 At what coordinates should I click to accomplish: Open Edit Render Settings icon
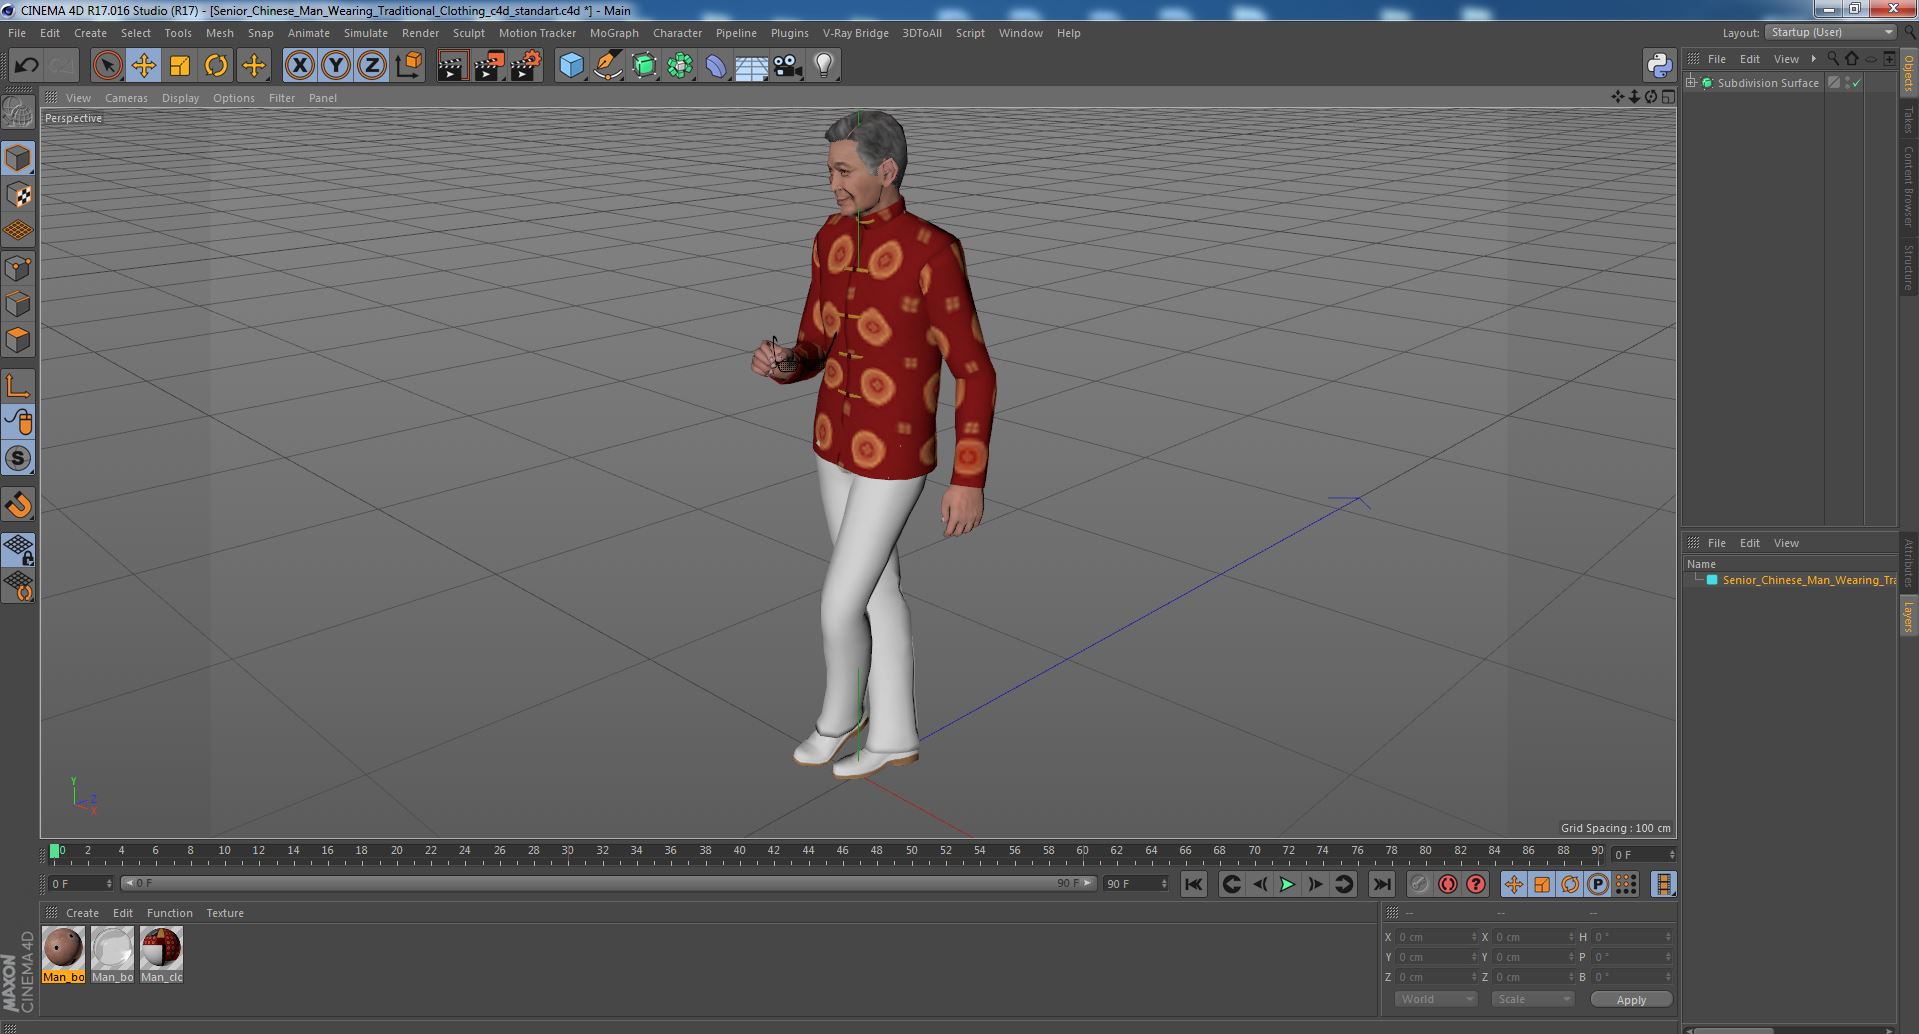point(526,66)
